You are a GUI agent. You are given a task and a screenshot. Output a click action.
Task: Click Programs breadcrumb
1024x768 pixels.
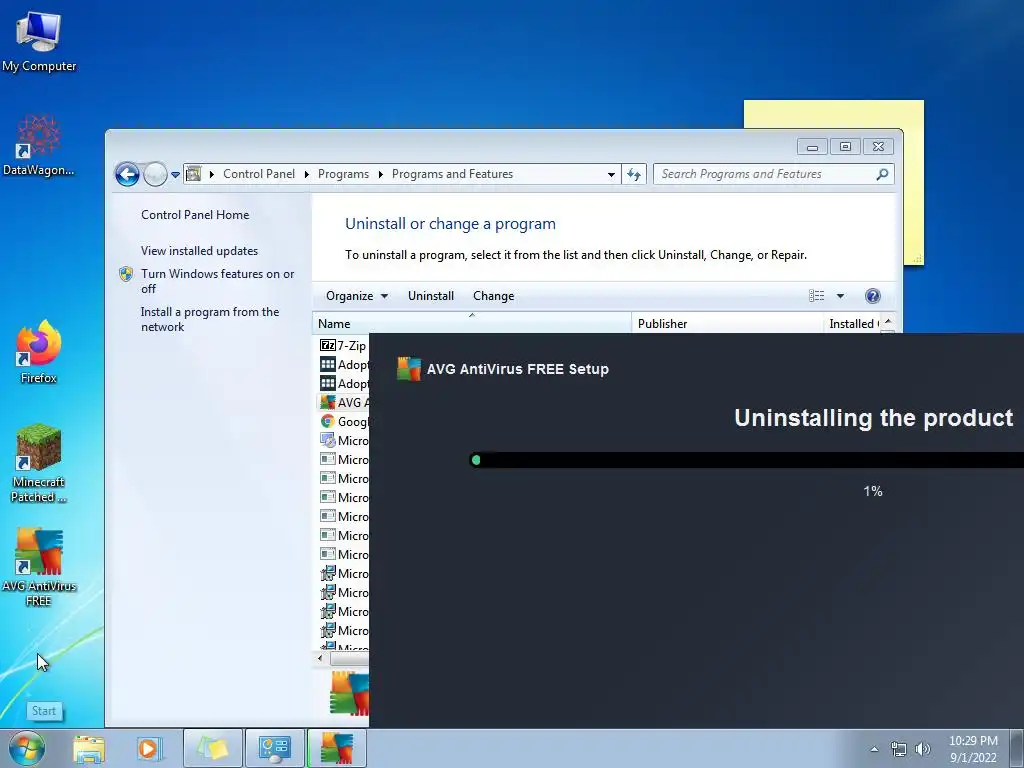(x=343, y=174)
